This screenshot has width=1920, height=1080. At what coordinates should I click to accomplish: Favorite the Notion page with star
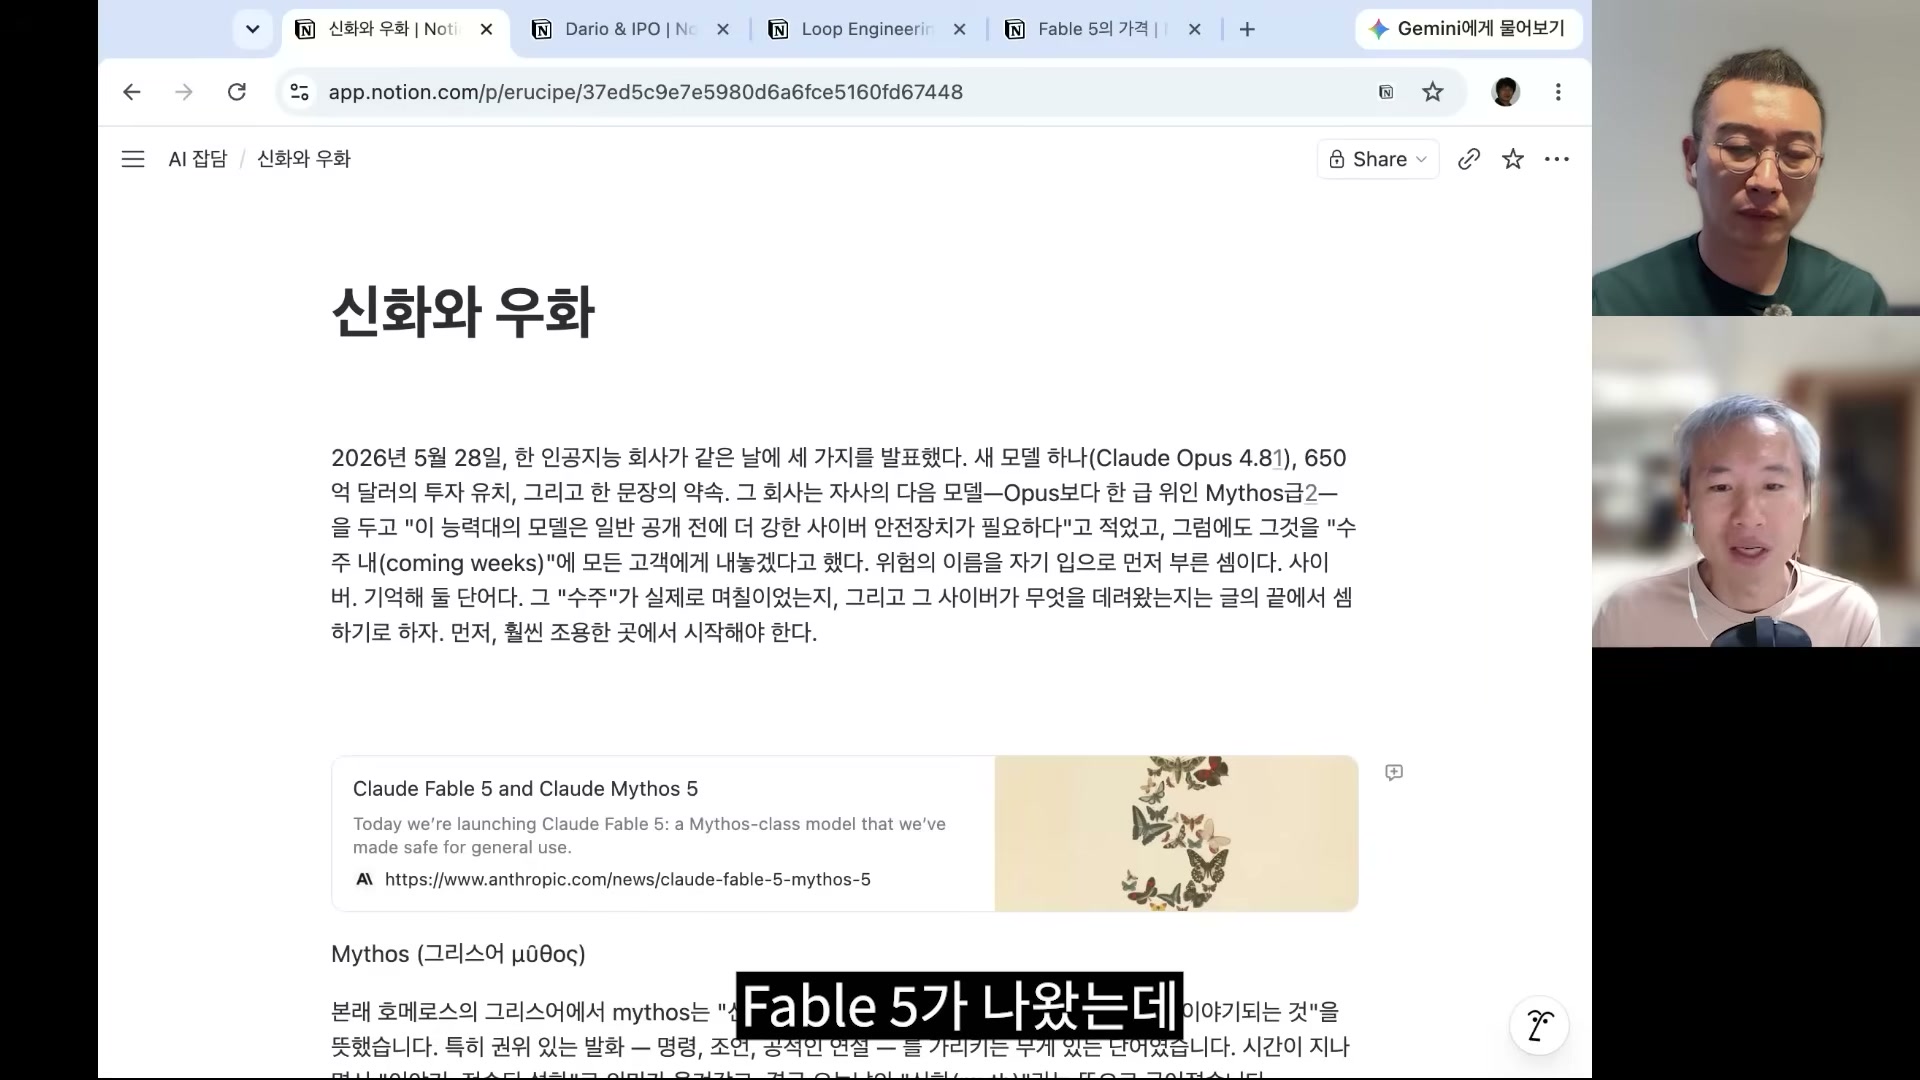(x=1513, y=159)
